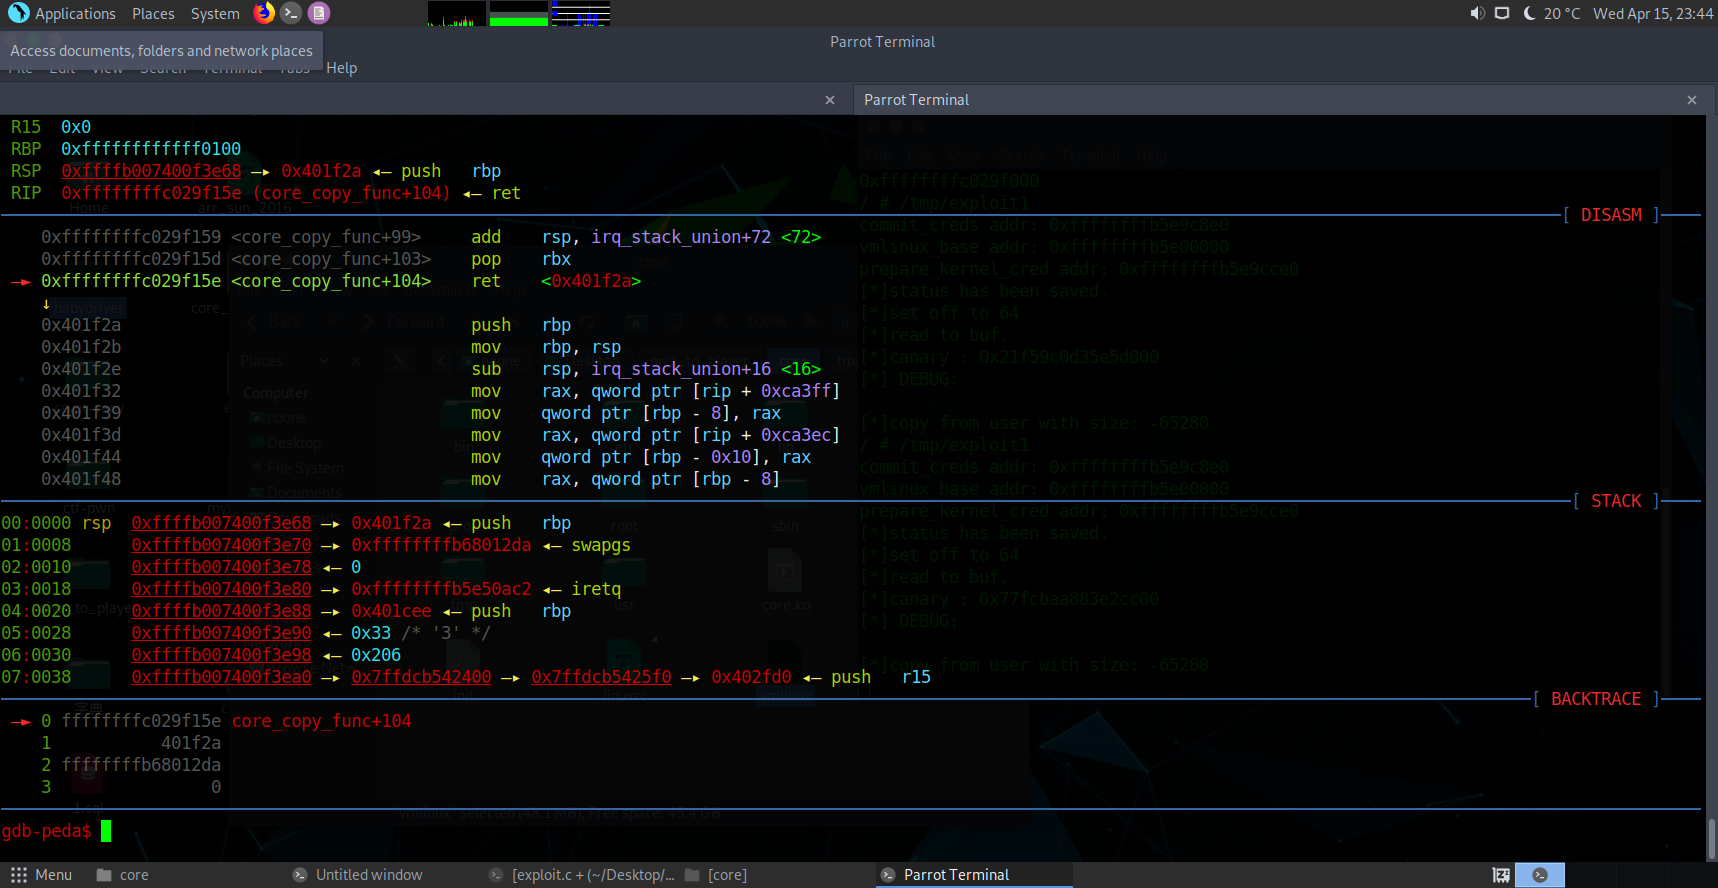Click the iretq gadget address 0xffffffffb5e50ac2
Viewport: 1718px width, 888px height.
click(441, 589)
